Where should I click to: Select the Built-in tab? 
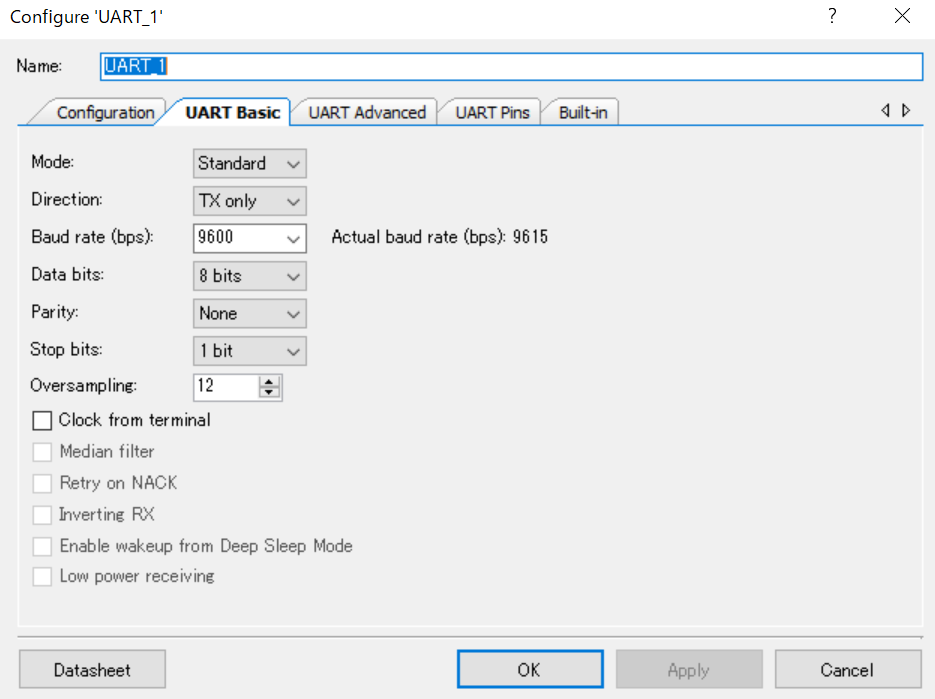[x=582, y=112]
